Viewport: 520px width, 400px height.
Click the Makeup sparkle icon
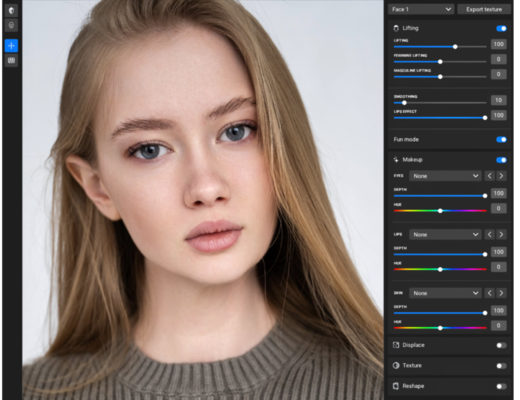396,160
